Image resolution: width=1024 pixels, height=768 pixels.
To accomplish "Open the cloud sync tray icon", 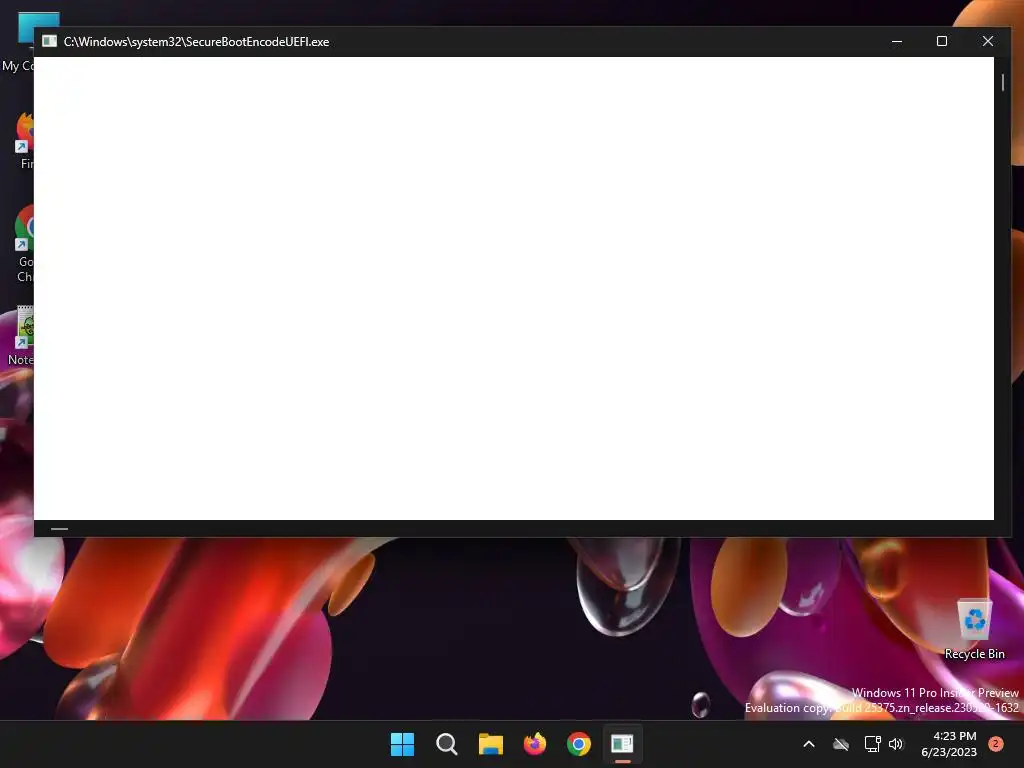I will coord(840,744).
